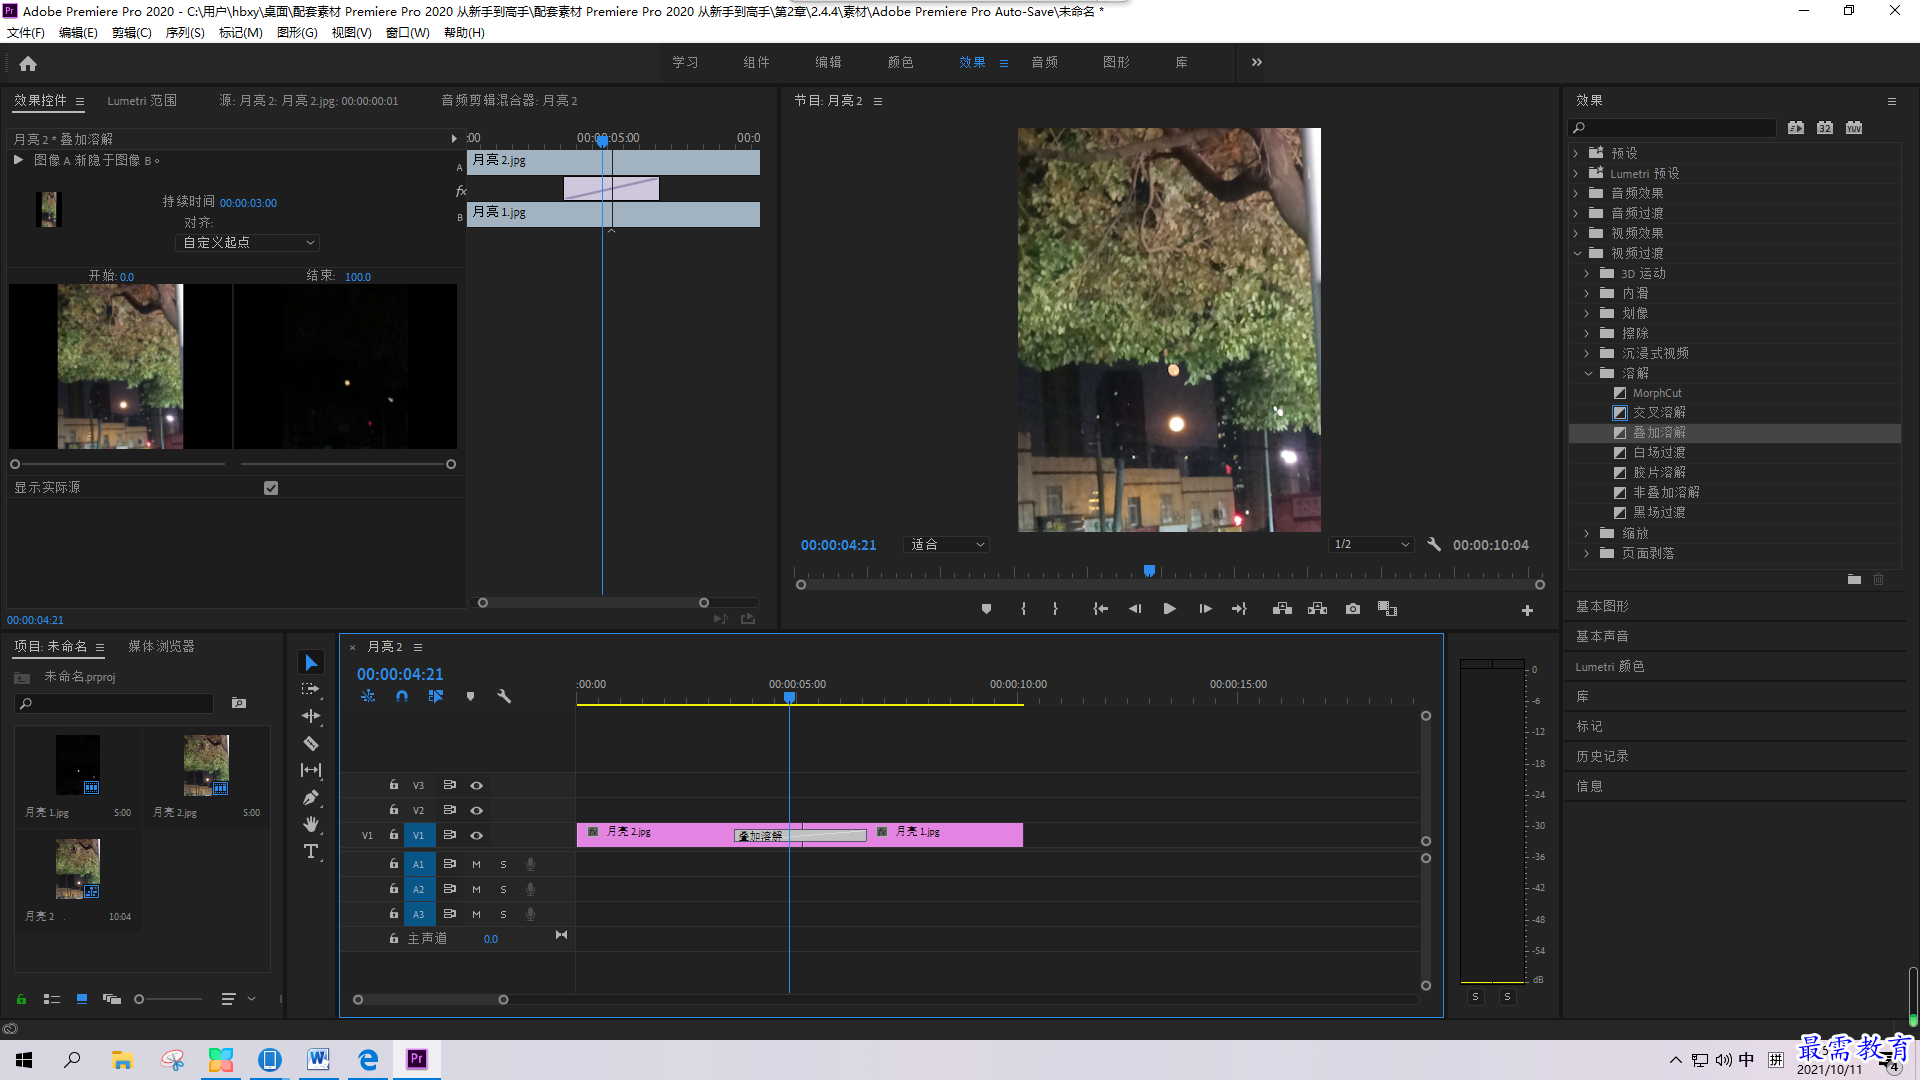Image resolution: width=1920 pixels, height=1080 pixels.
Task: Open alignment dropdown 自定义起点
Action: tap(248, 243)
